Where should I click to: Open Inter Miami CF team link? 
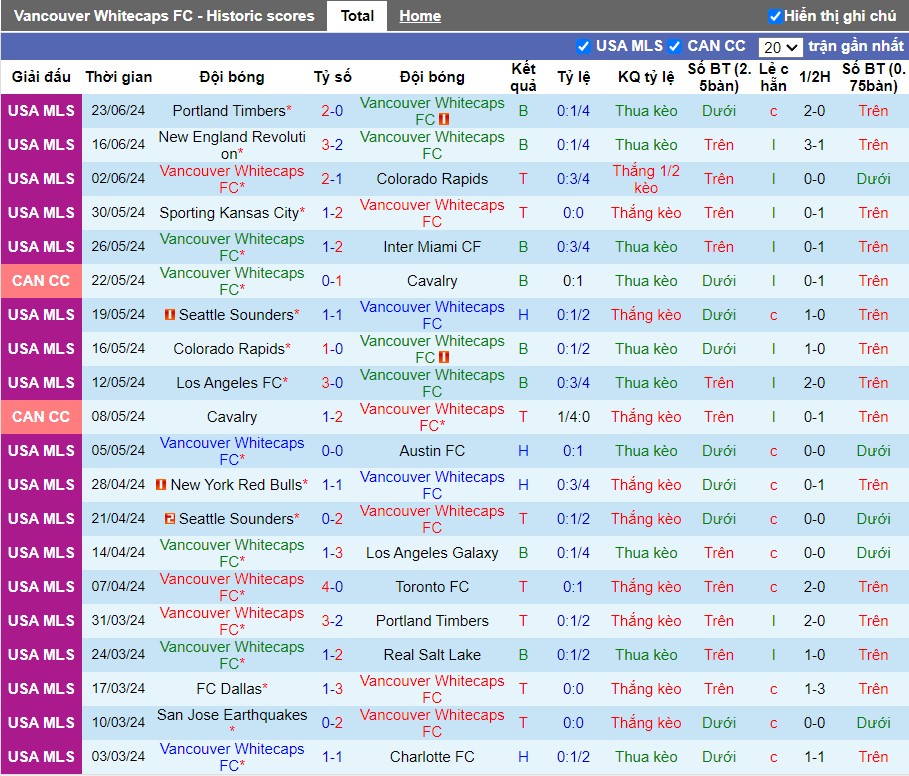point(432,247)
